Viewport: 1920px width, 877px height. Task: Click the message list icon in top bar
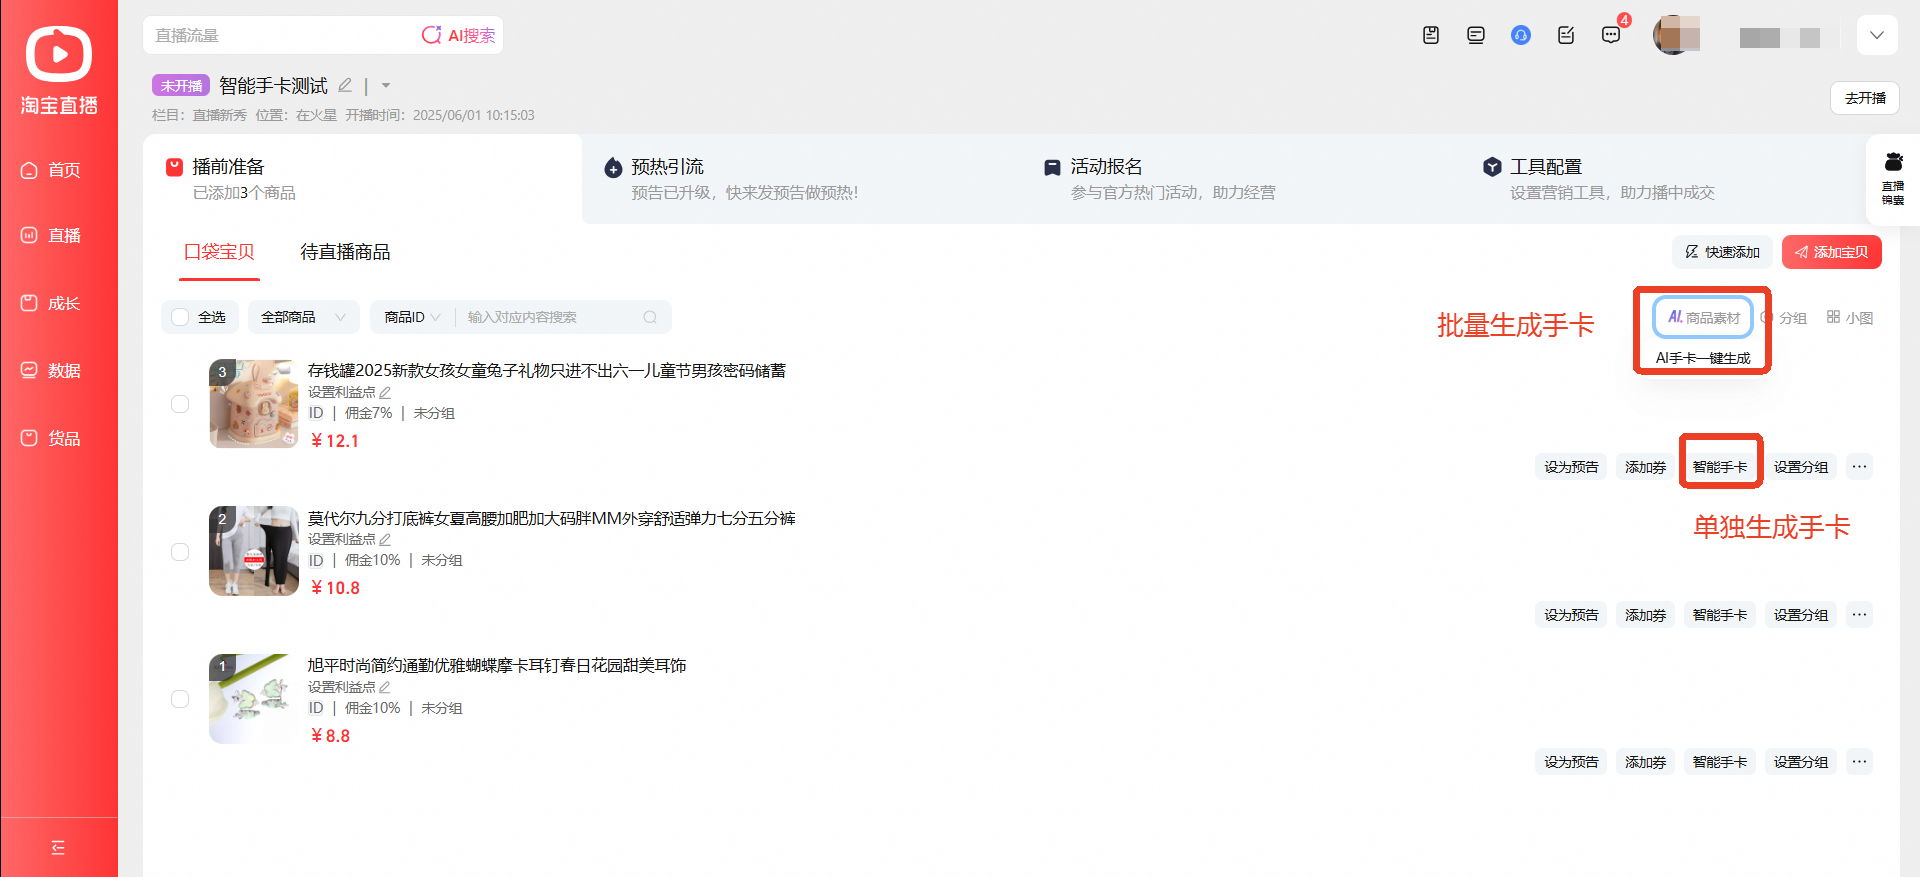click(1476, 35)
